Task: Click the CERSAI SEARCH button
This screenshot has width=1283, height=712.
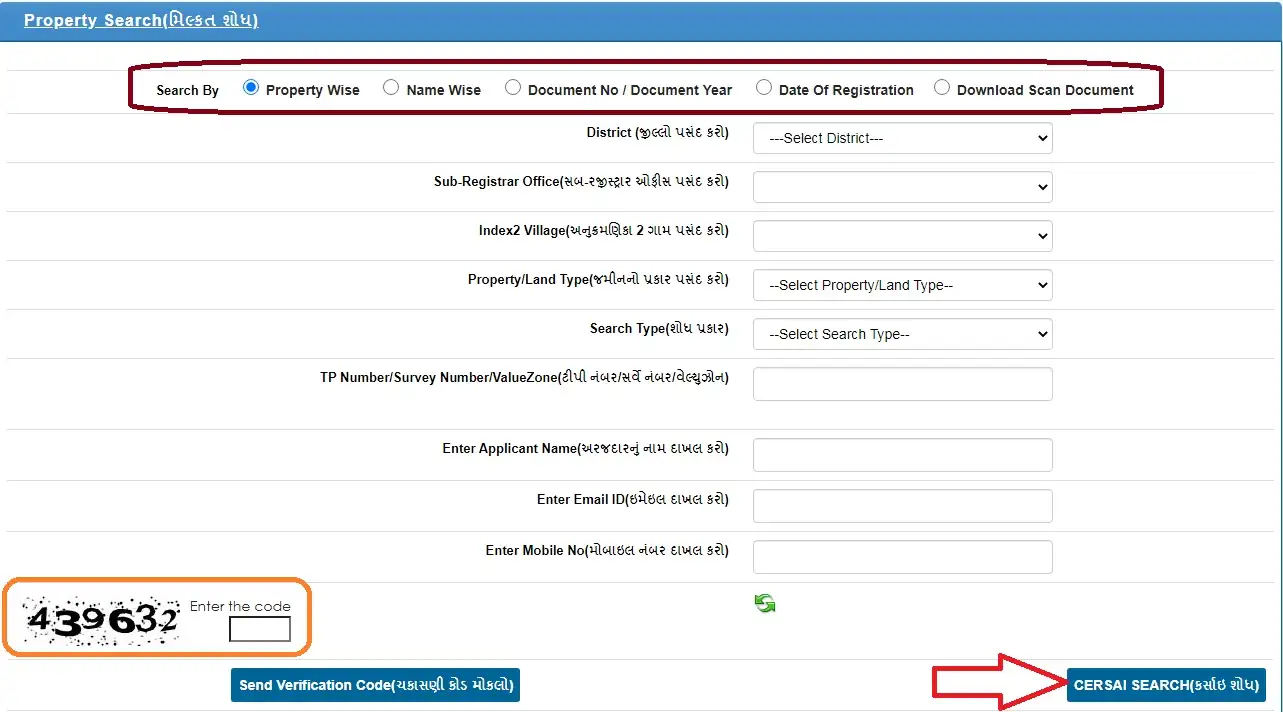Action: click(x=1165, y=685)
